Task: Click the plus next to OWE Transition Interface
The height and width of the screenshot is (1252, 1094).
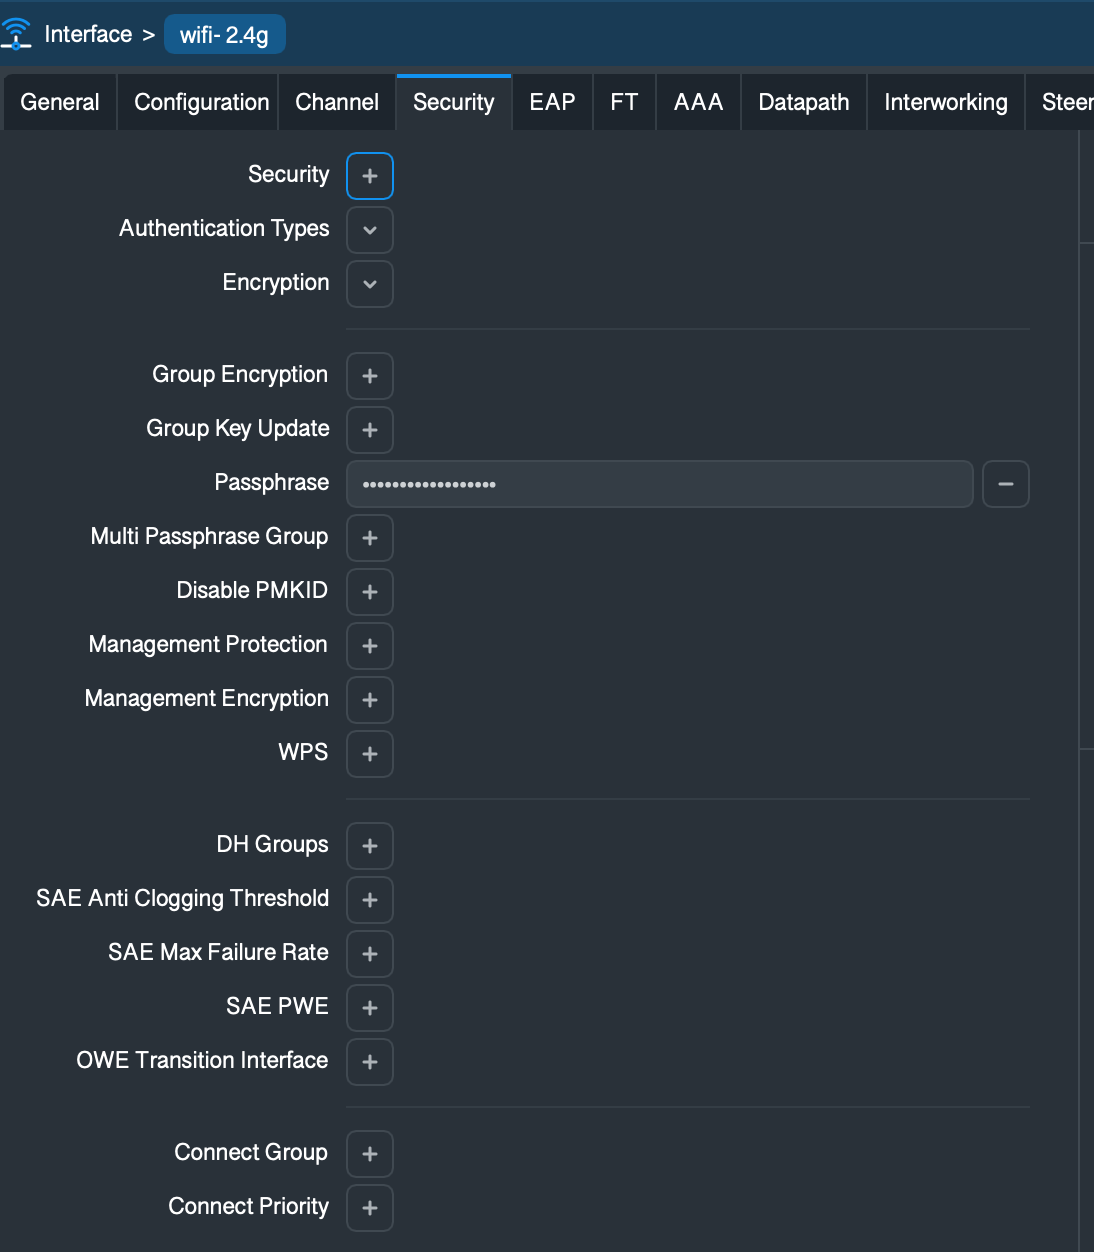Action: pyautogui.click(x=370, y=1062)
